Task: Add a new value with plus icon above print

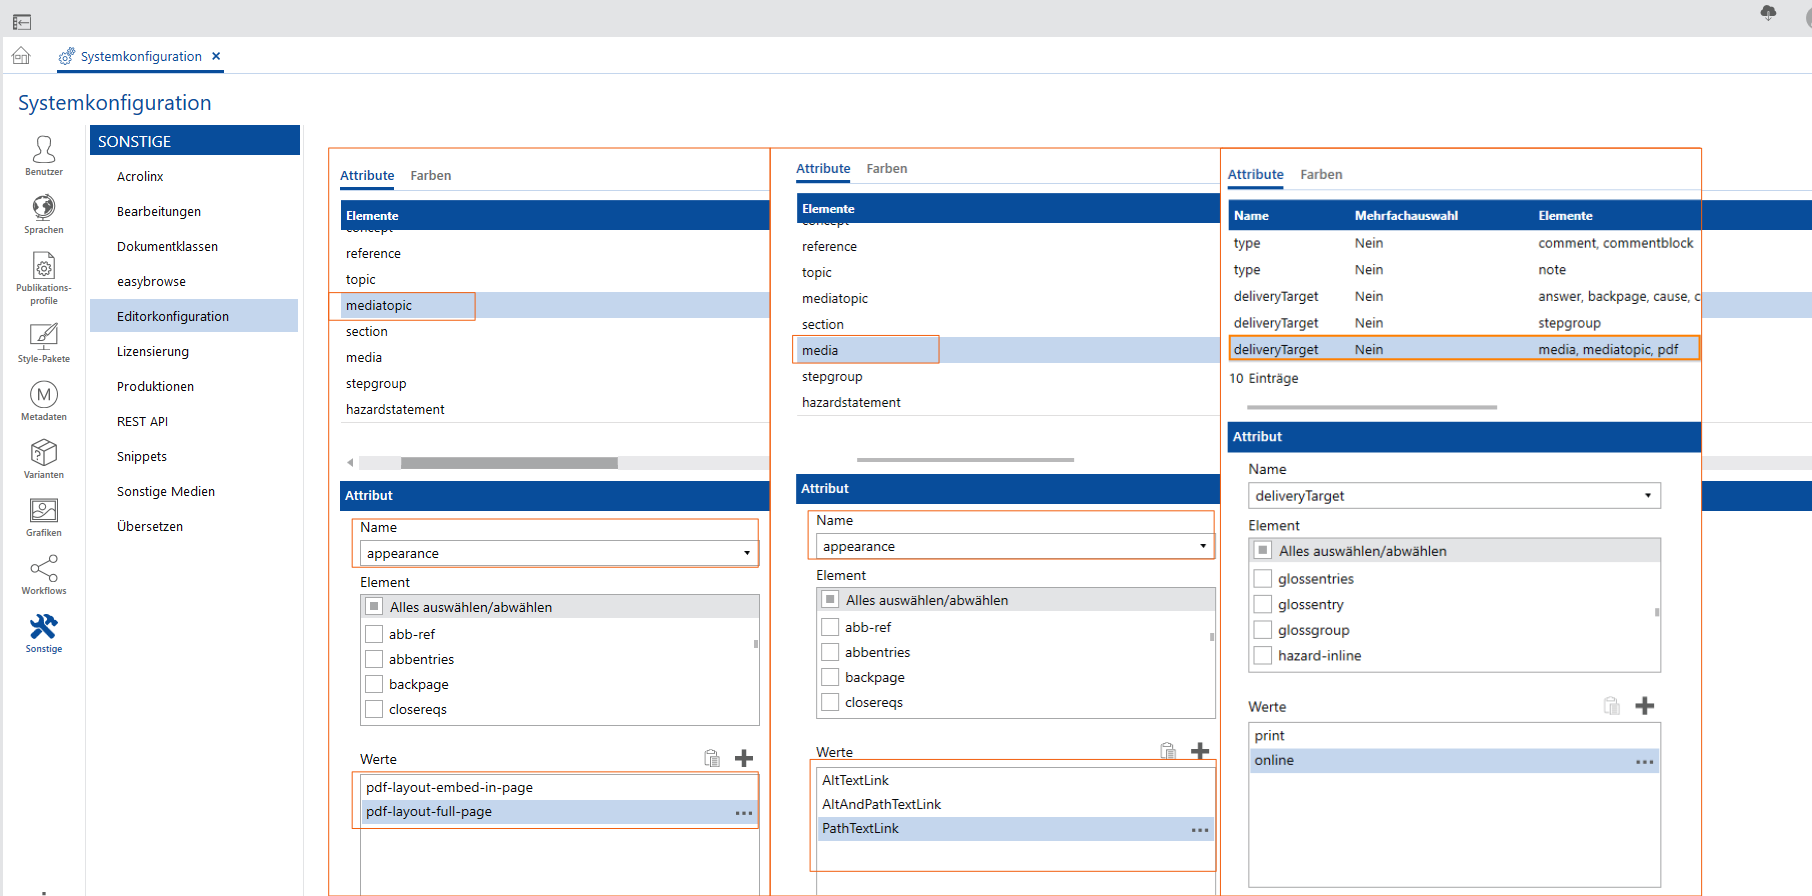Action: [1644, 706]
